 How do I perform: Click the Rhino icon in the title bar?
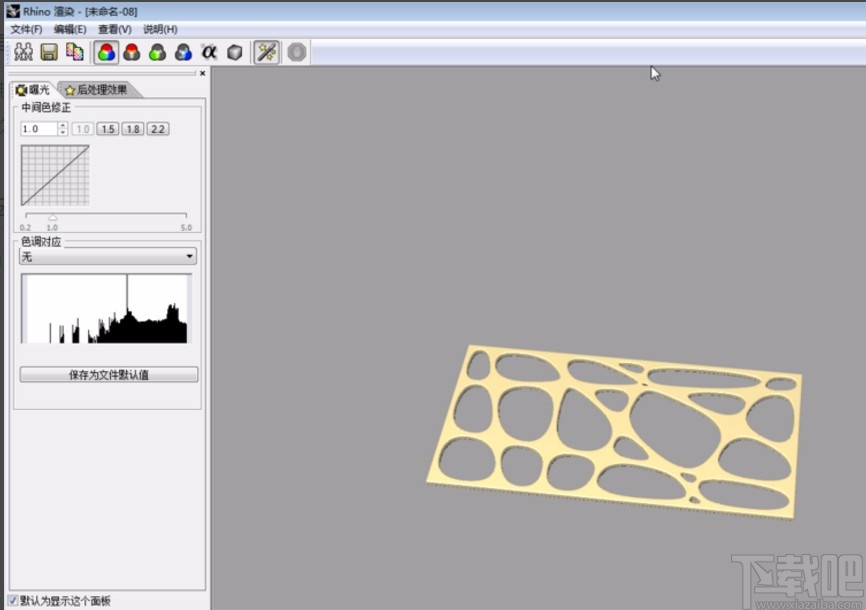pos(13,10)
